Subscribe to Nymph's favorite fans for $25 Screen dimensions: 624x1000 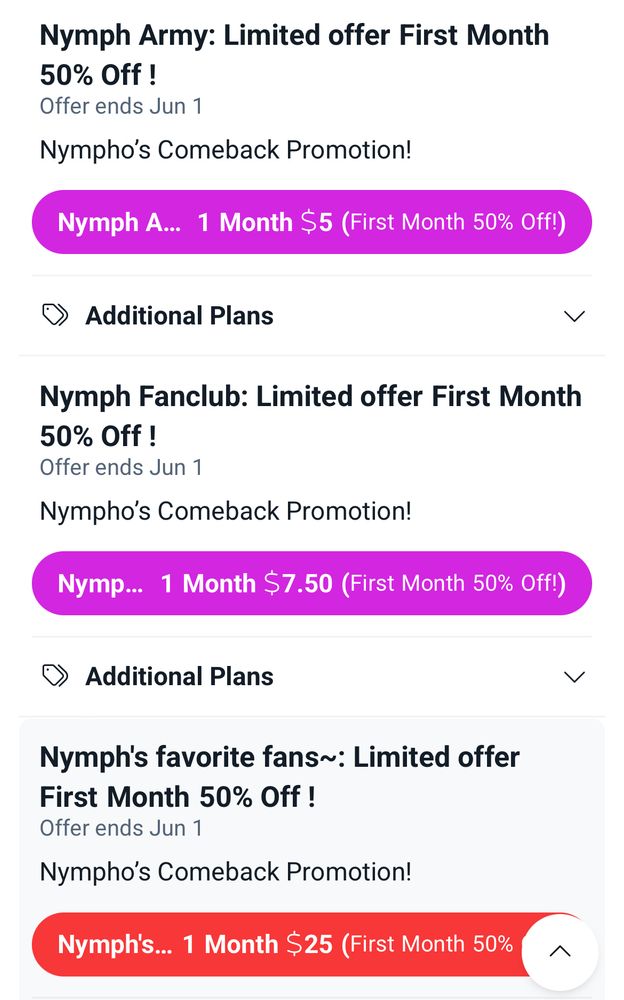pyautogui.click(x=270, y=944)
